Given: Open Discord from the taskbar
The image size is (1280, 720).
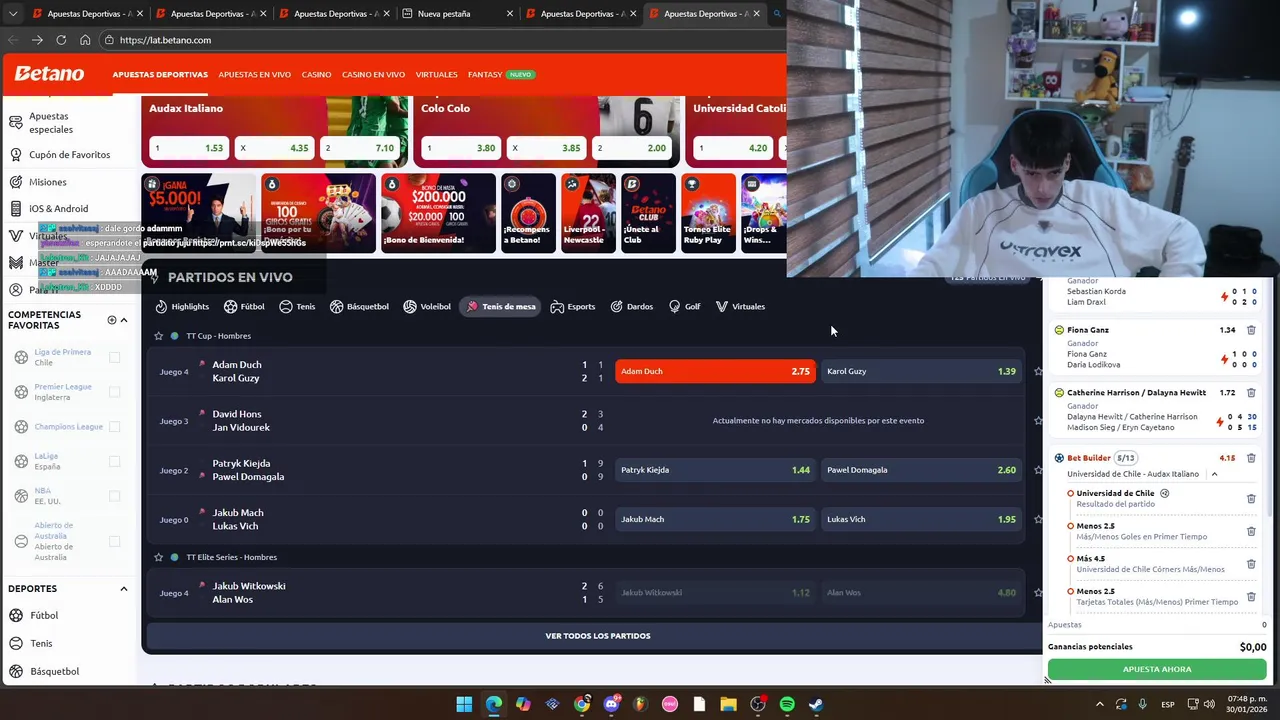Looking at the screenshot, I should 611,704.
